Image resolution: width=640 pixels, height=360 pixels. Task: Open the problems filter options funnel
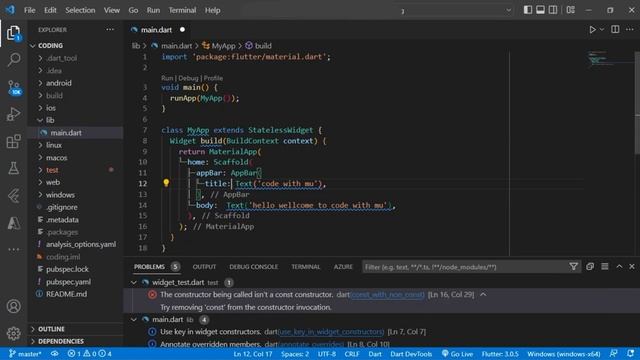pos(573,267)
